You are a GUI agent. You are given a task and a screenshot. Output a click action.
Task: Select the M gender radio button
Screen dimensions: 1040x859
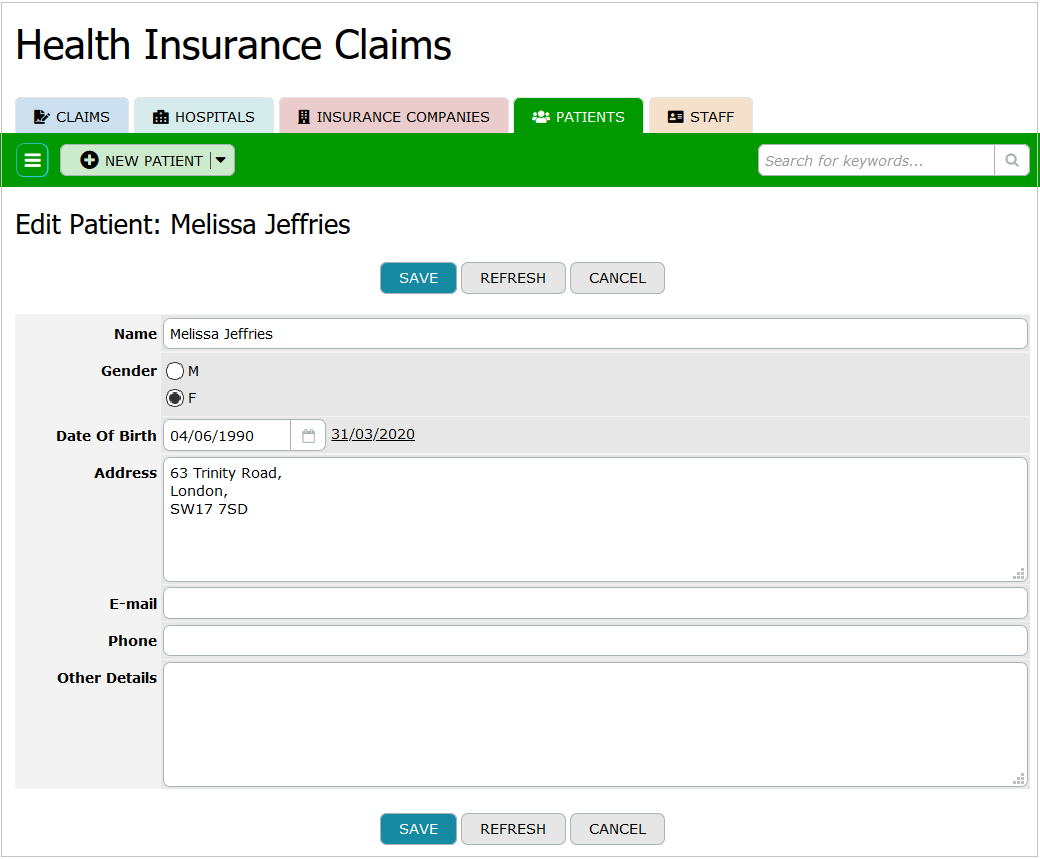tap(175, 371)
